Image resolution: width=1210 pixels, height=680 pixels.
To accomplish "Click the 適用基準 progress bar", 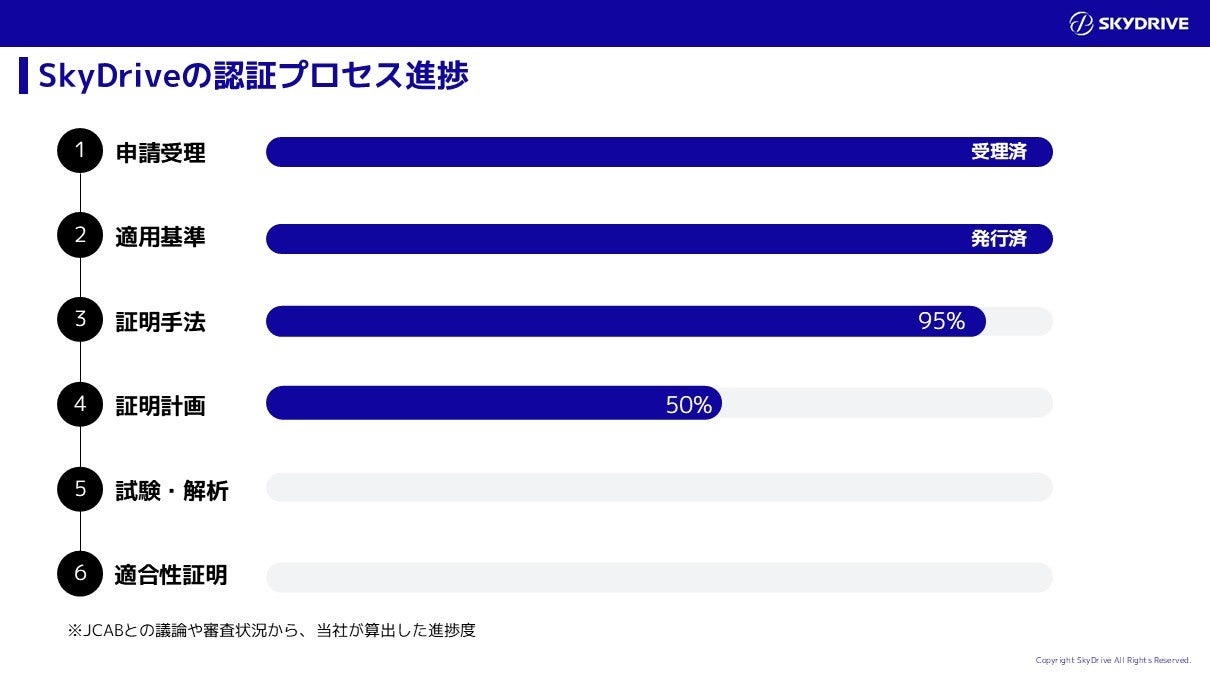I will pos(600,239).
